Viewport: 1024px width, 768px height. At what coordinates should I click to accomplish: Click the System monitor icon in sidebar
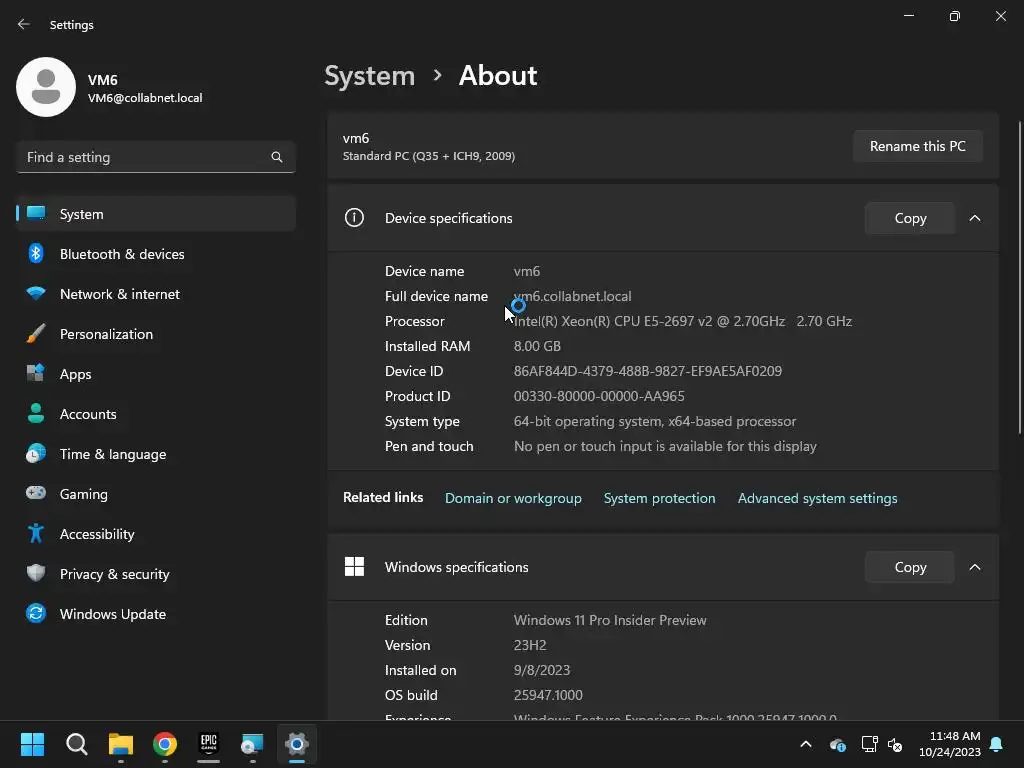pyautogui.click(x=36, y=213)
